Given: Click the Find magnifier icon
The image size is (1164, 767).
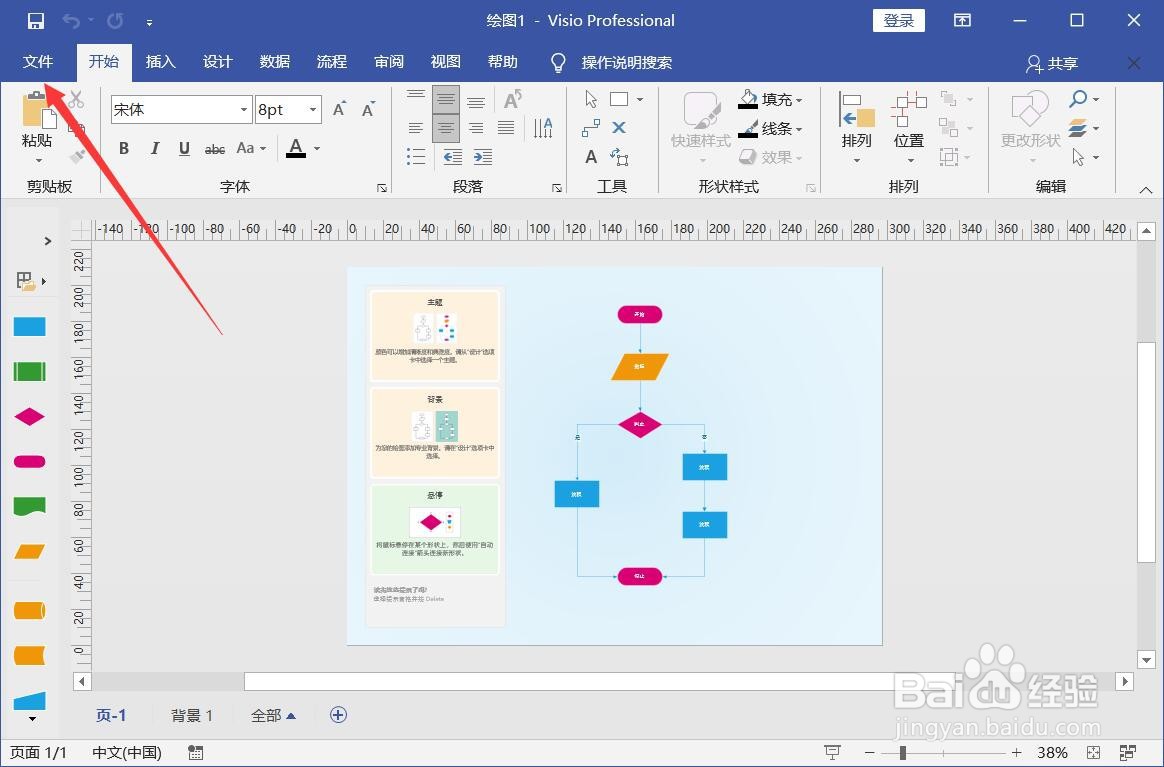Looking at the screenshot, I should pyautogui.click(x=1079, y=99).
